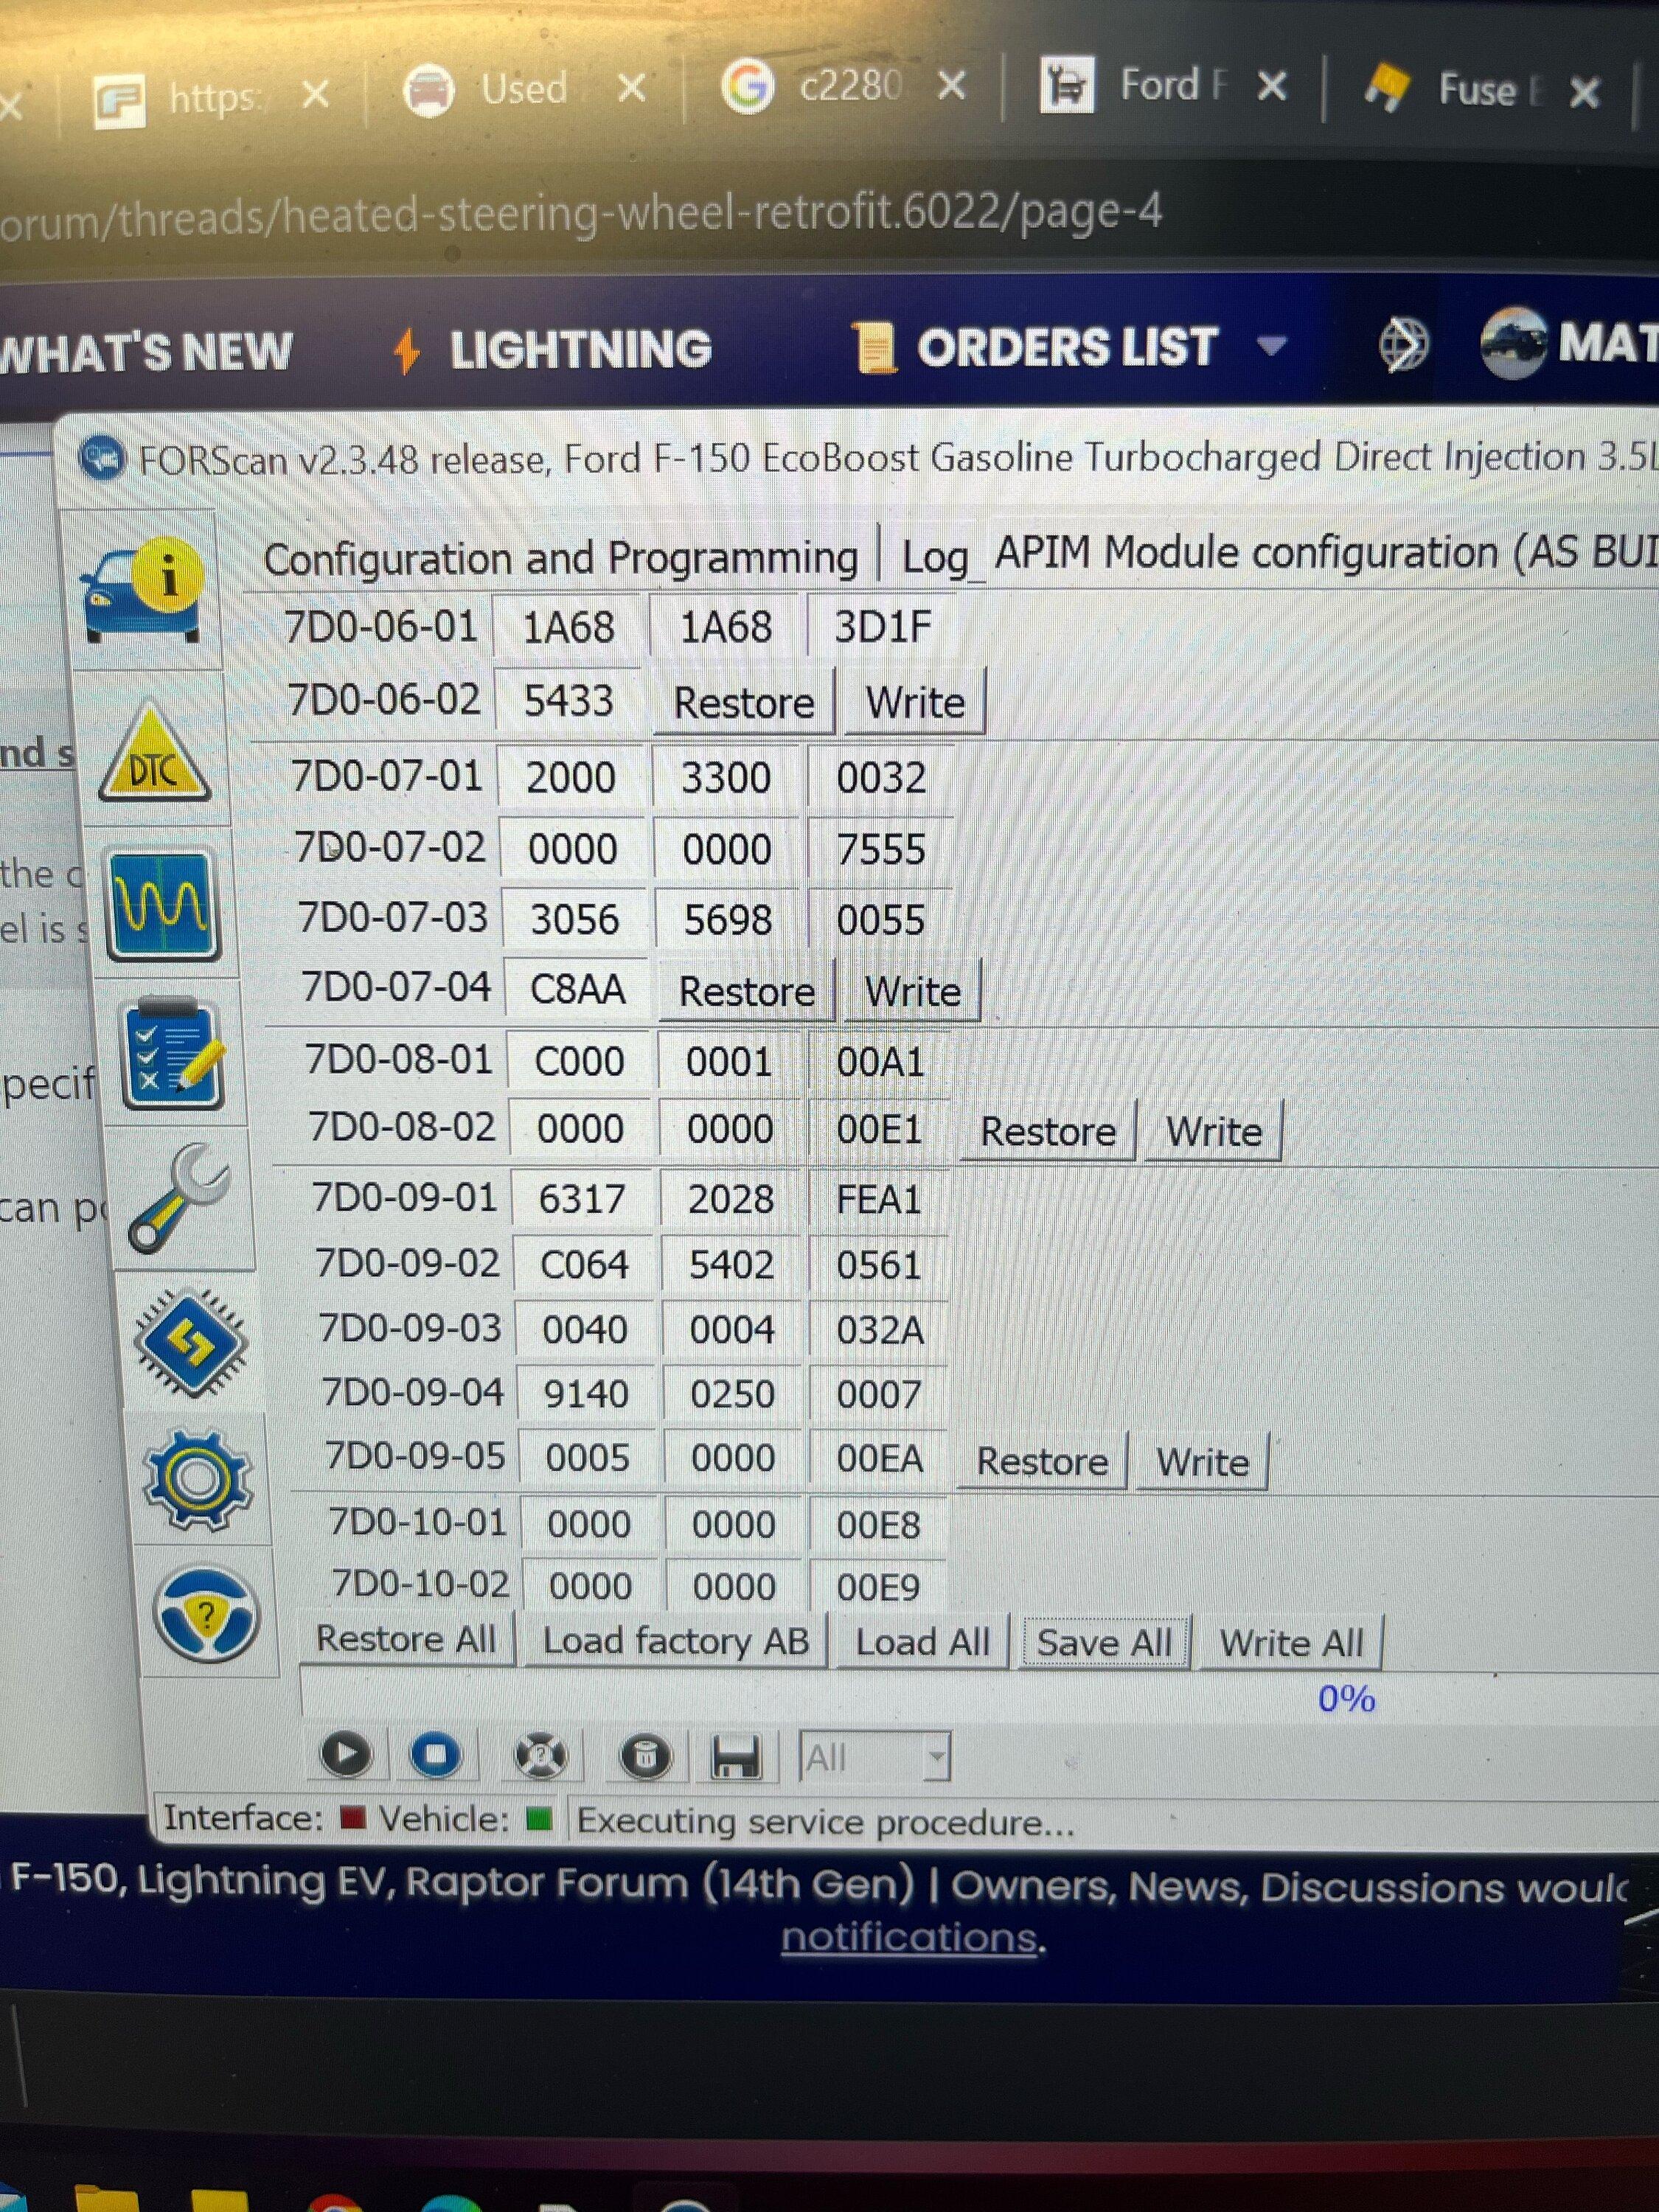This screenshot has width=1659, height=2212.
Task: Click Restore in the 7D0-06-02 row
Action: click(744, 702)
